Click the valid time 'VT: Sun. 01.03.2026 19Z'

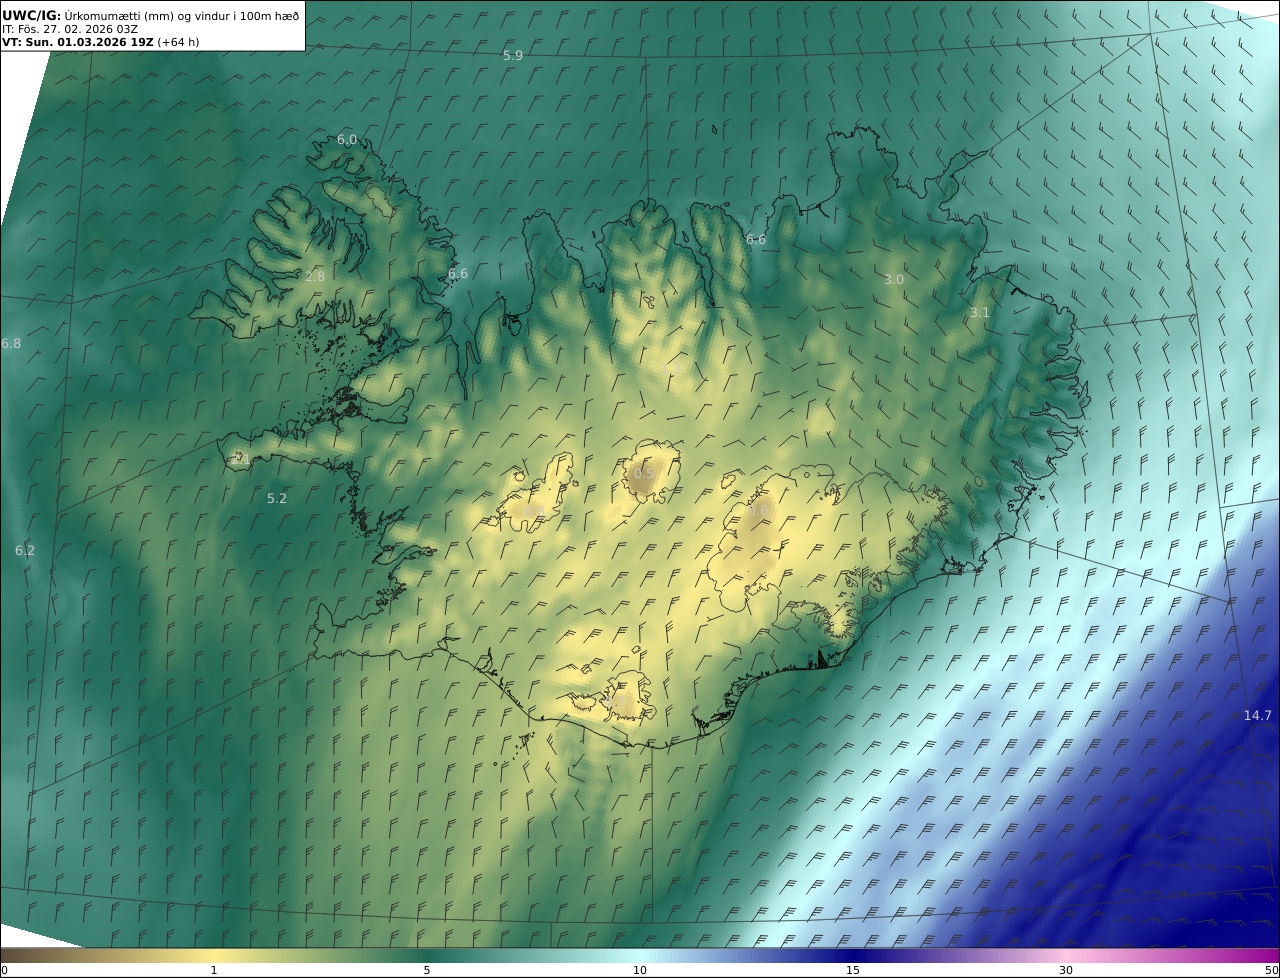pyautogui.click(x=78, y=42)
